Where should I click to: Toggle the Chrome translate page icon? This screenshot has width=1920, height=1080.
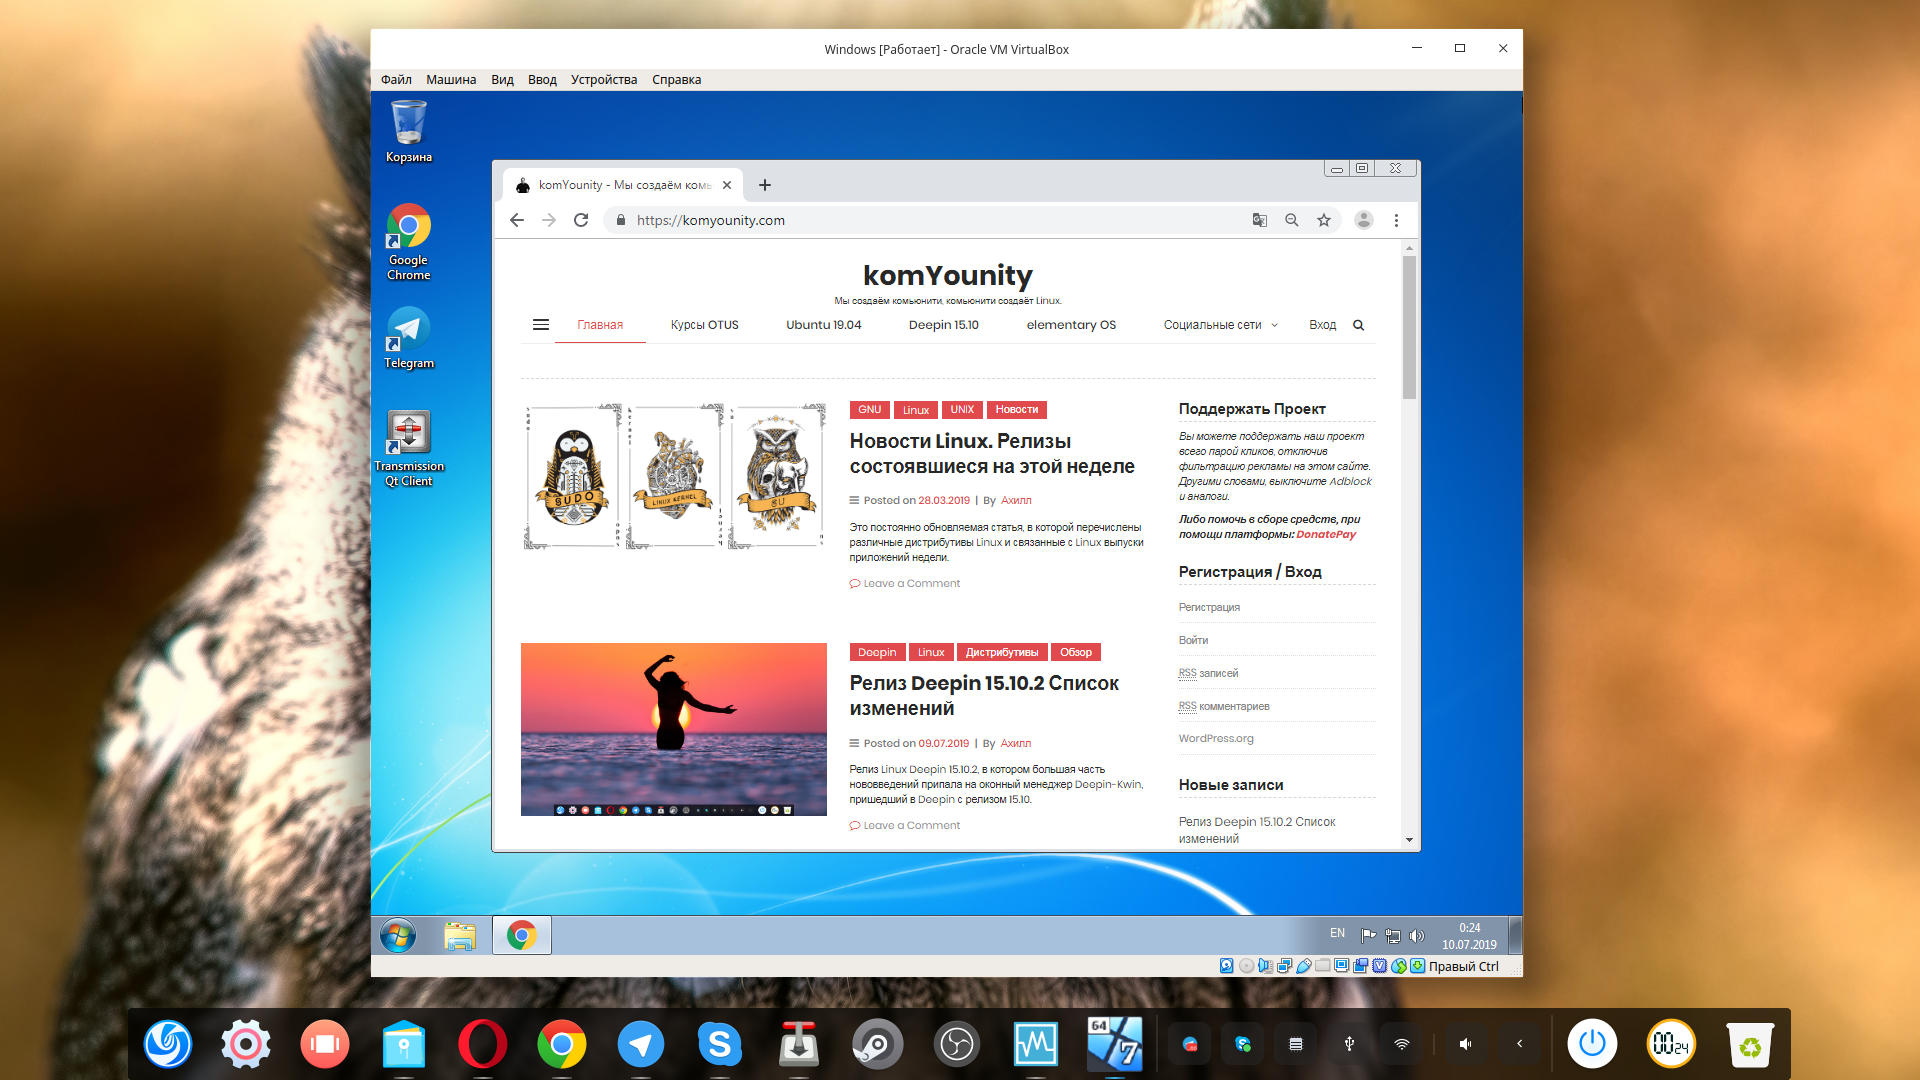click(1261, 220)
